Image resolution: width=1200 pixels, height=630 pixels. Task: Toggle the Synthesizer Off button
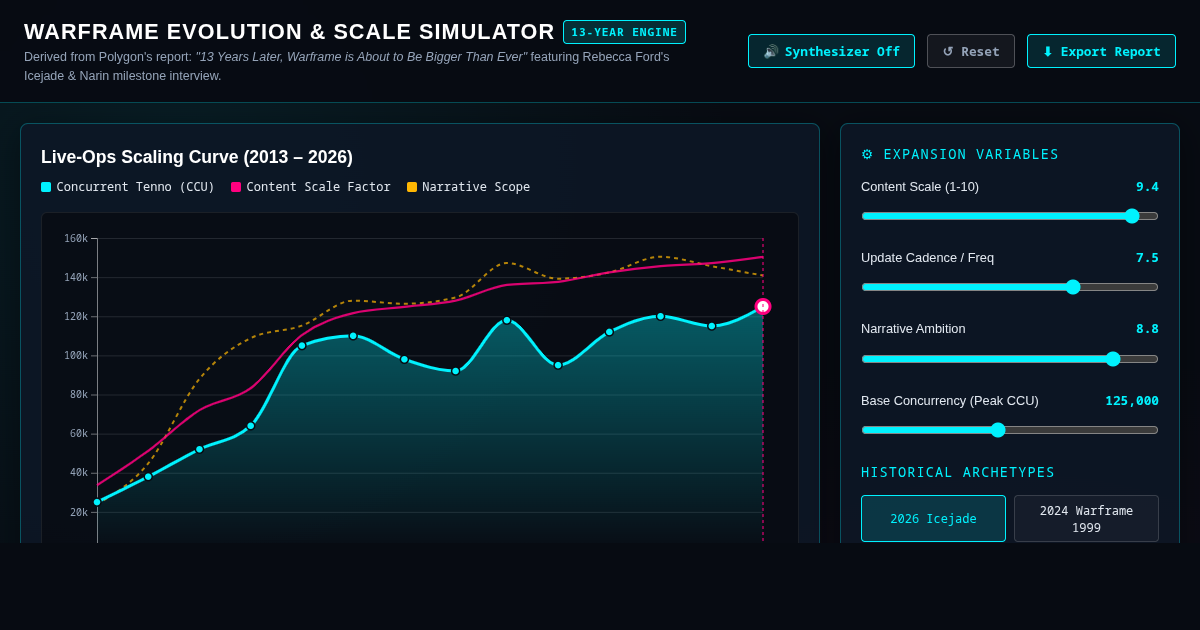pyautogui.click(x=831, y=51)
